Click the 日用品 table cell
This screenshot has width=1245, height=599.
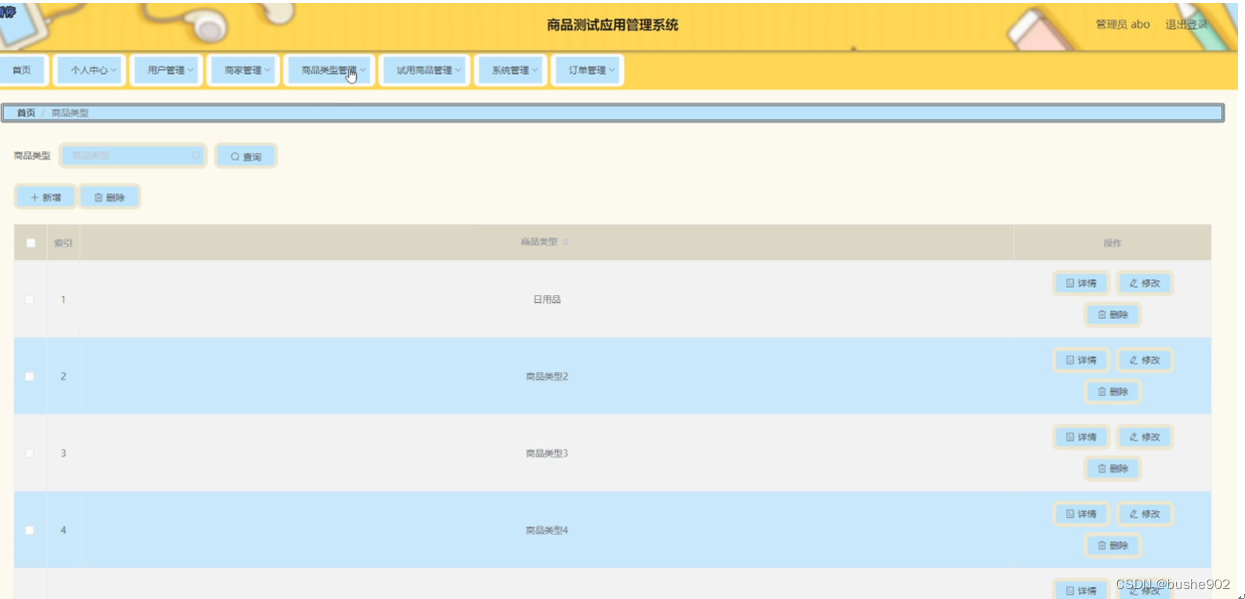click(546, 299)
